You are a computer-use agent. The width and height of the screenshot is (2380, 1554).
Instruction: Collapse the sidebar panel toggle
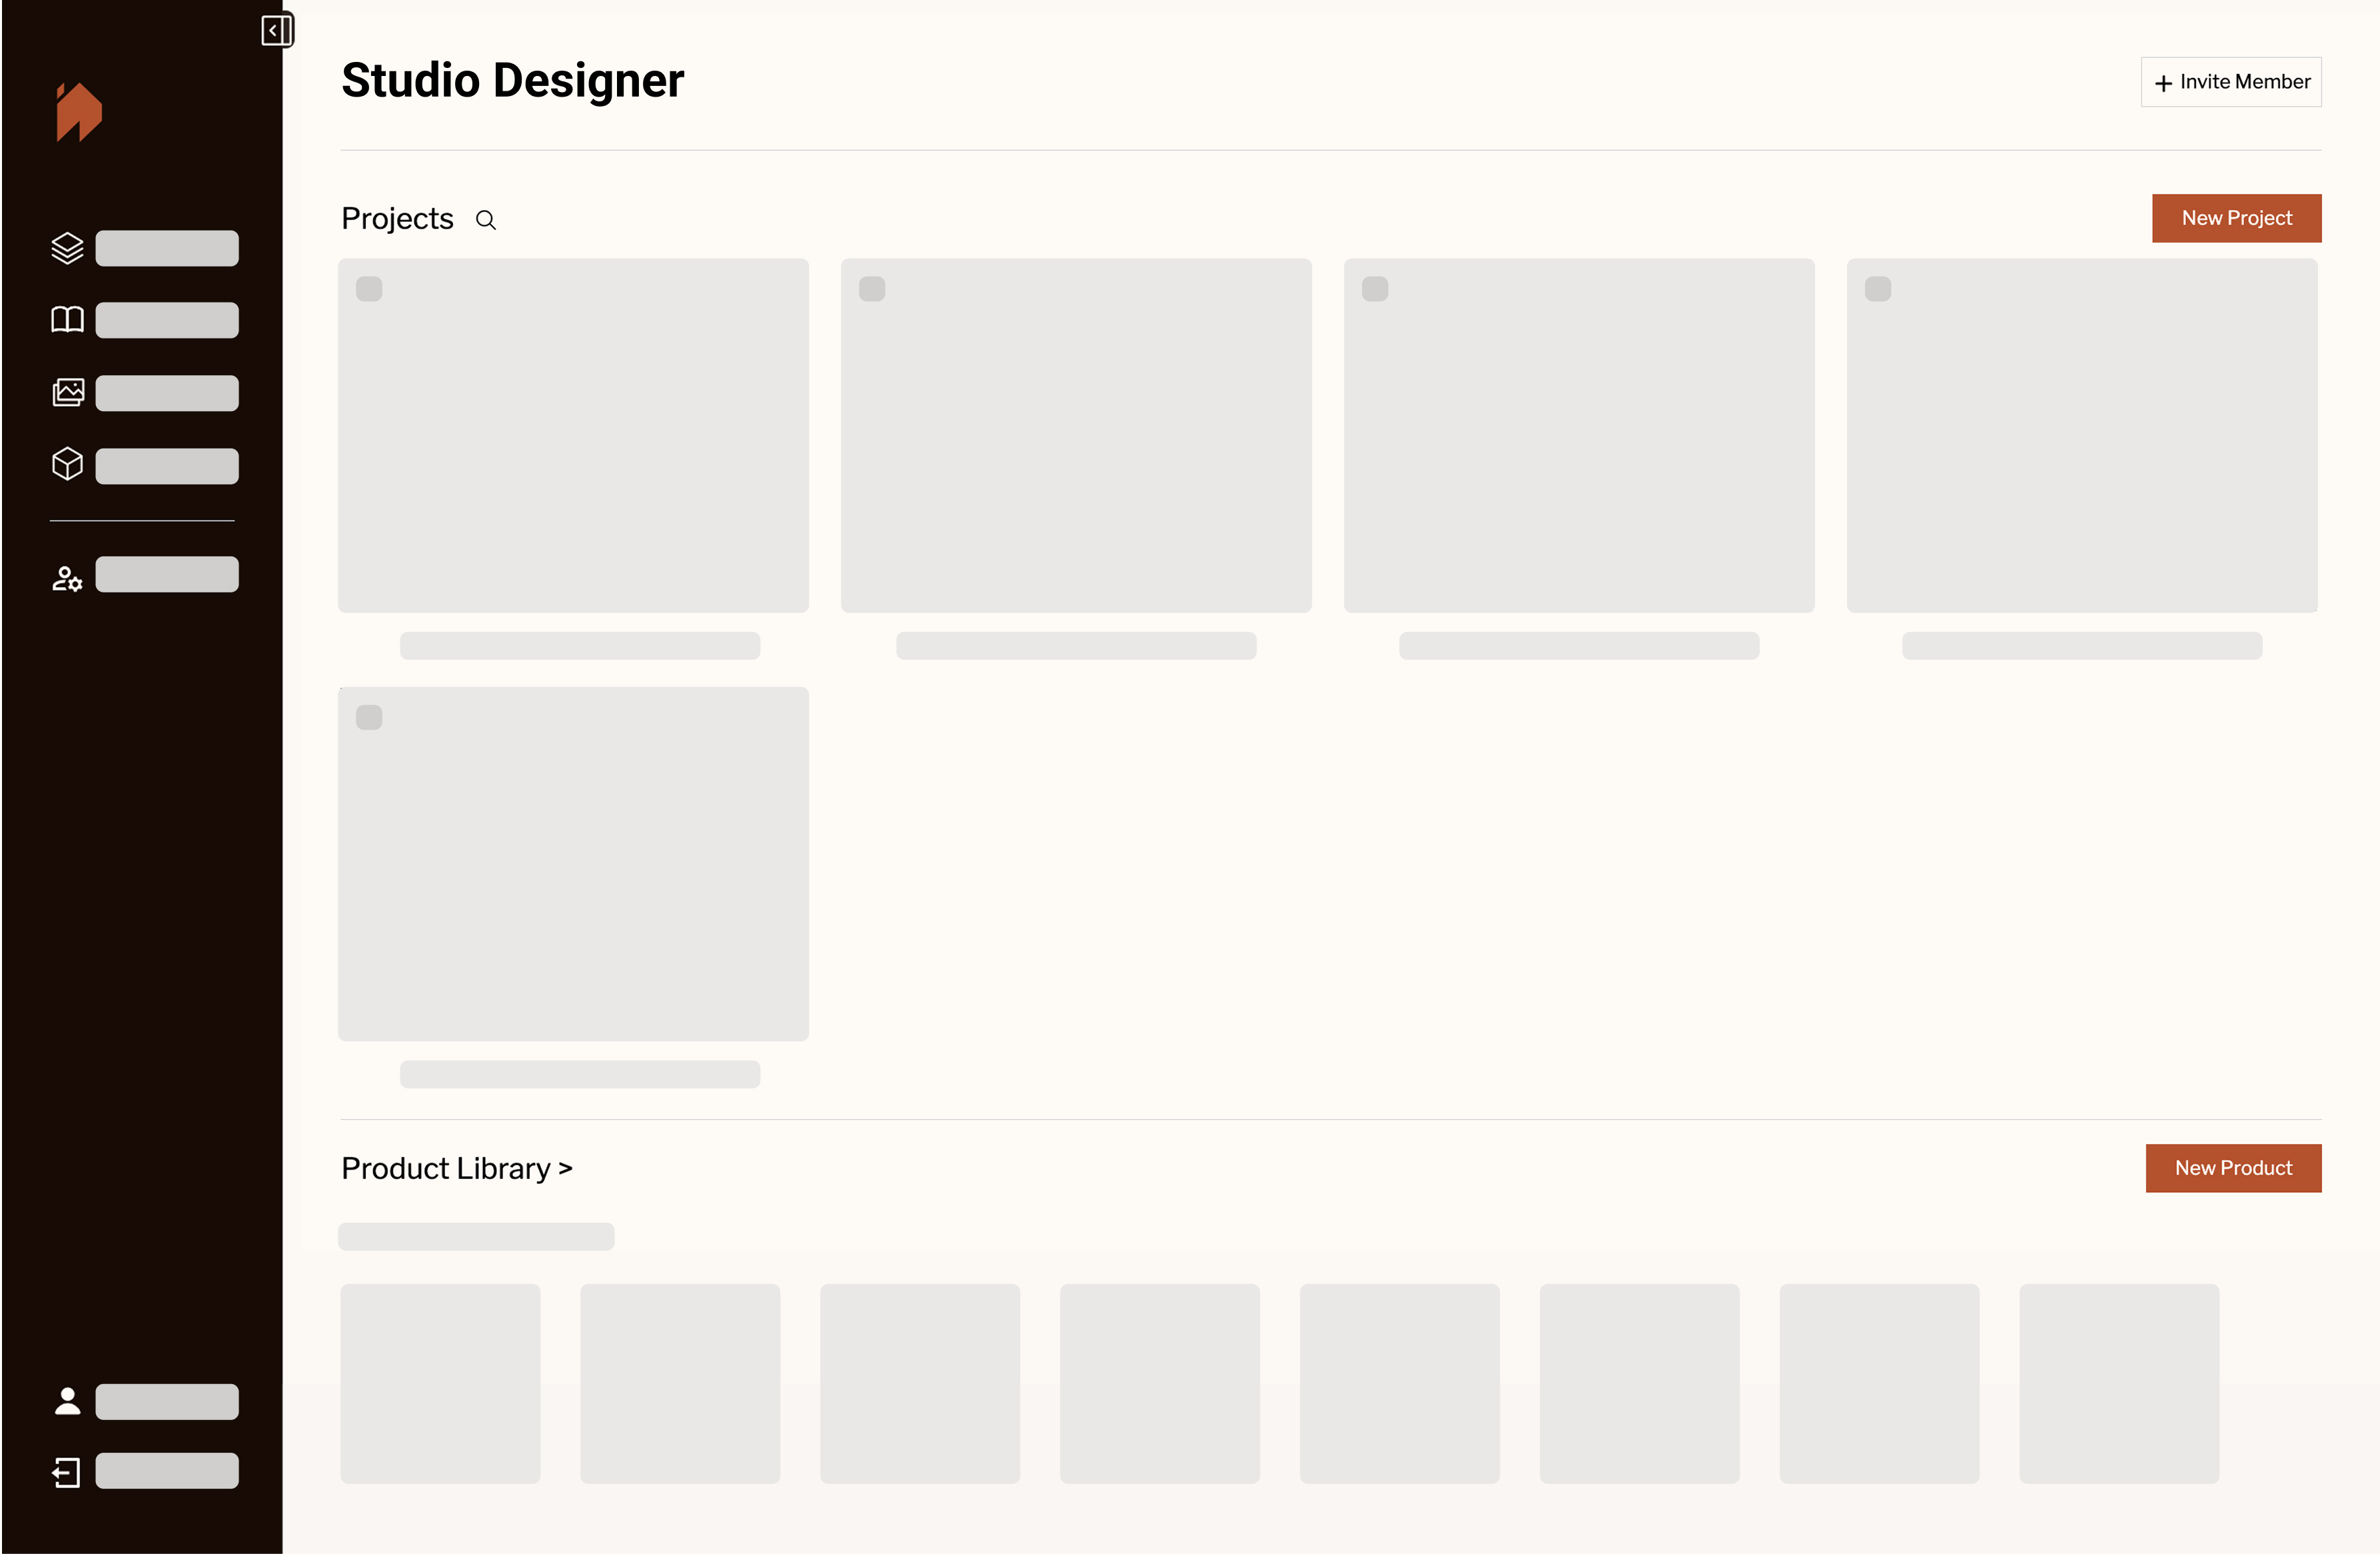click(x=276, y=30)
